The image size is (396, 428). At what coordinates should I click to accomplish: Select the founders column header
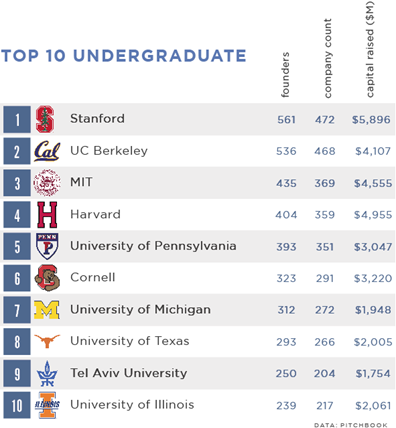[285, 75]
